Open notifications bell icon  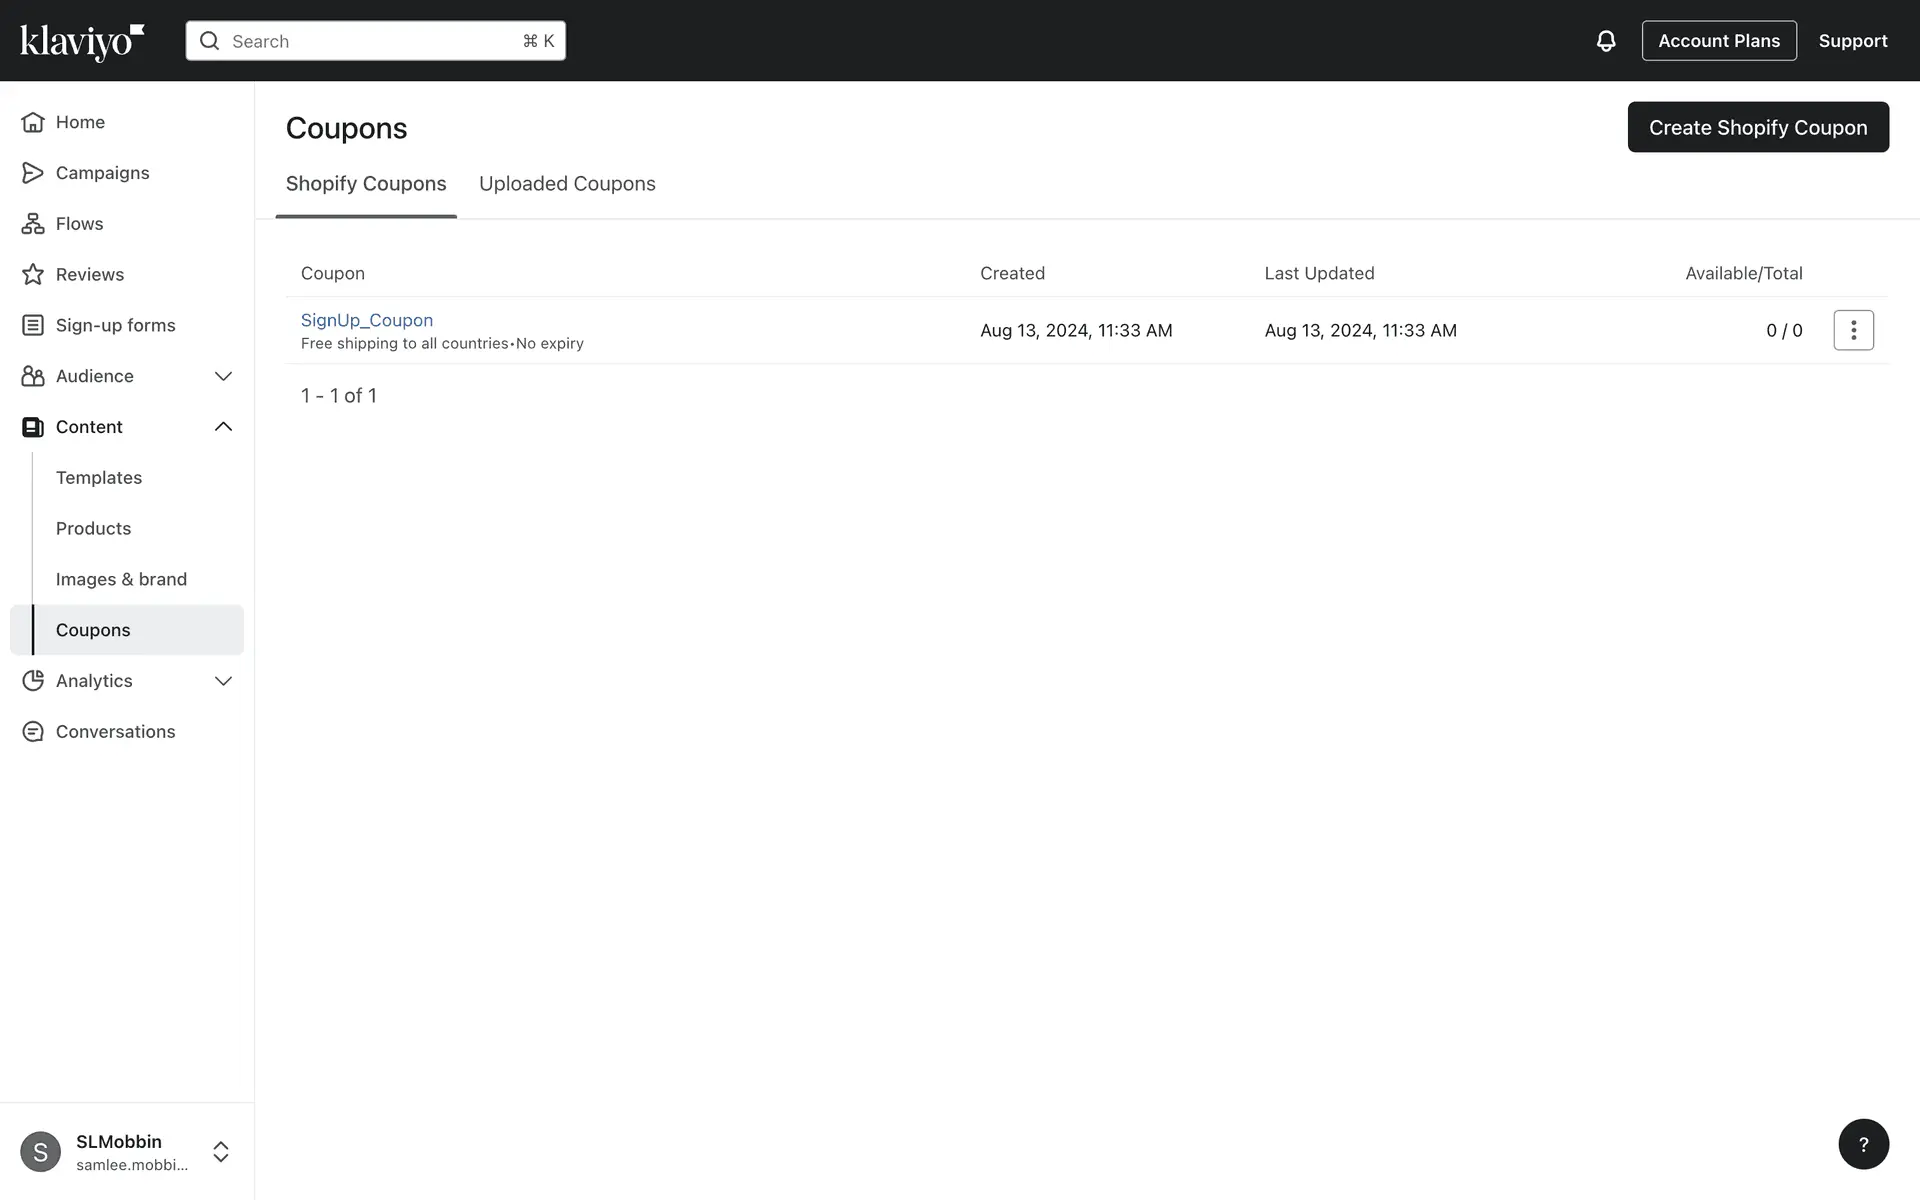(x=1605, y=41)
